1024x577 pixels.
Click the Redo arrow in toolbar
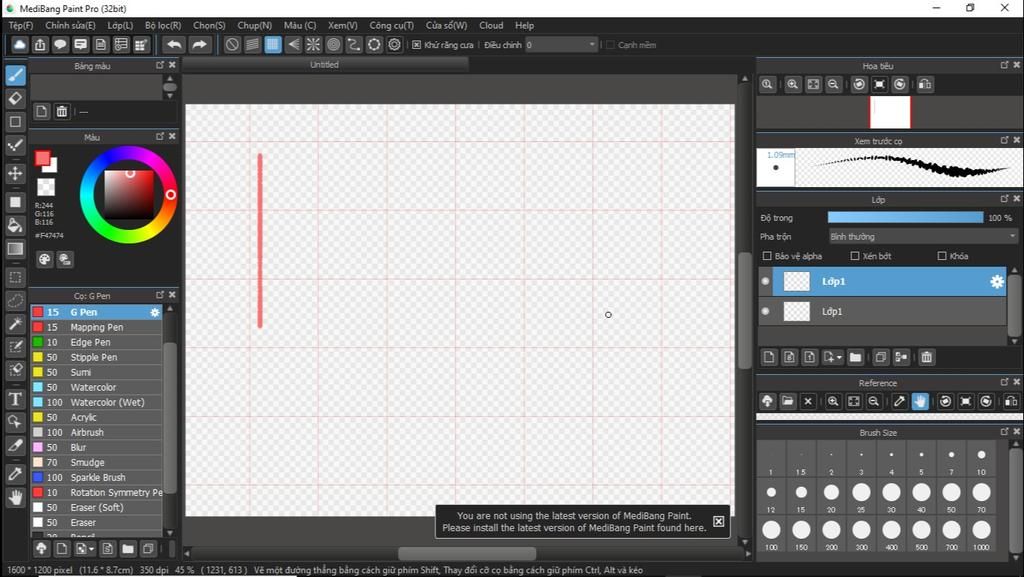(x=199, y=44)
